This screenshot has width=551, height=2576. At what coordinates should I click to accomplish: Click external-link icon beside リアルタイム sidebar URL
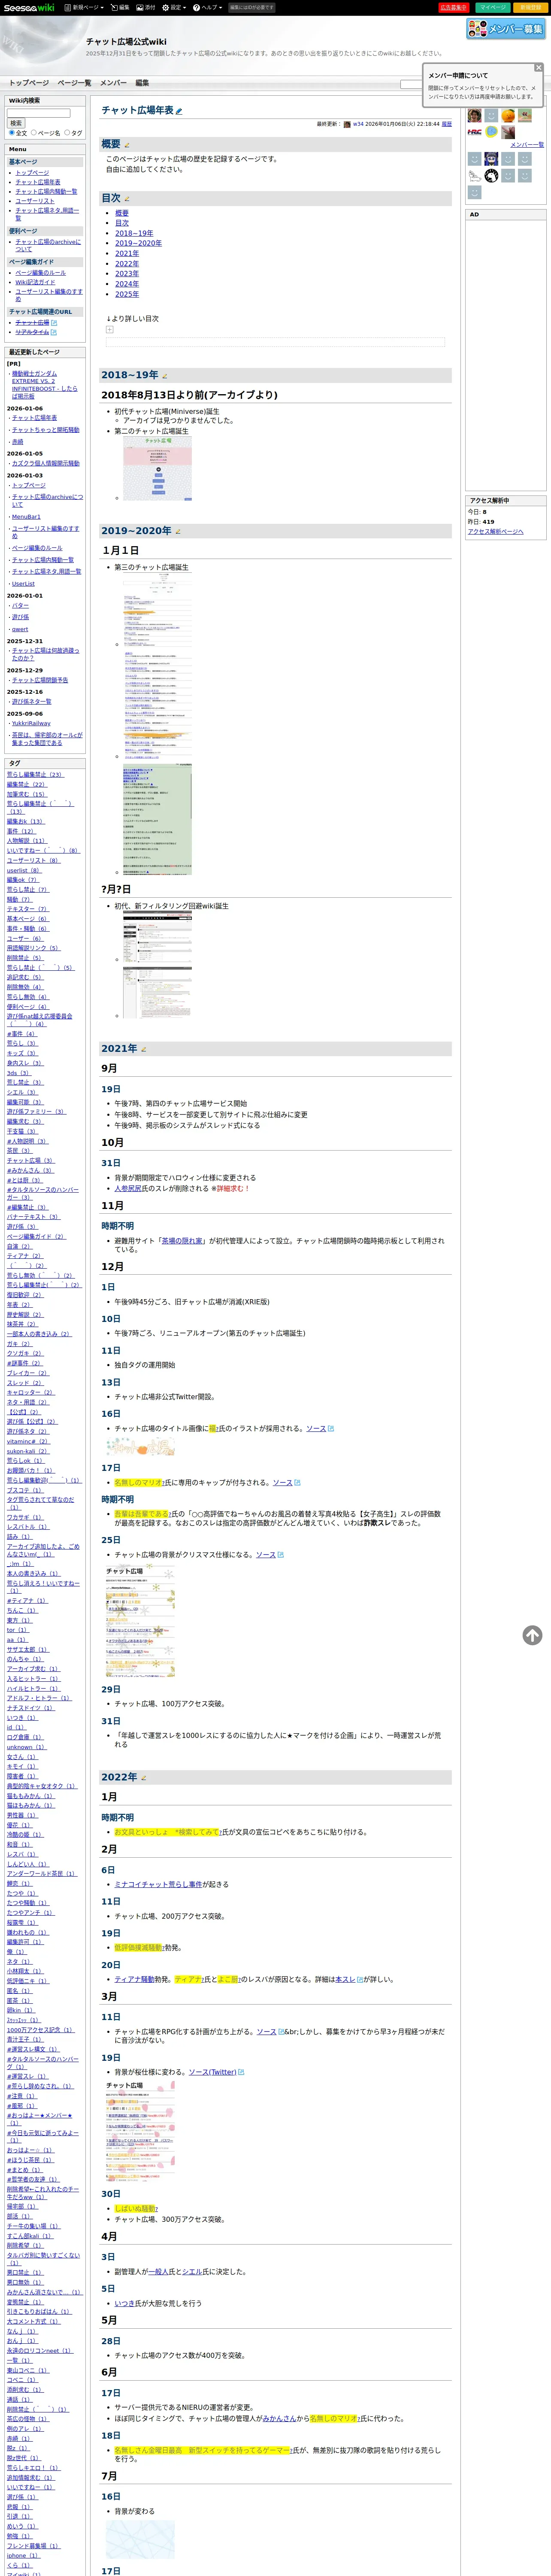tap(54, 332)
